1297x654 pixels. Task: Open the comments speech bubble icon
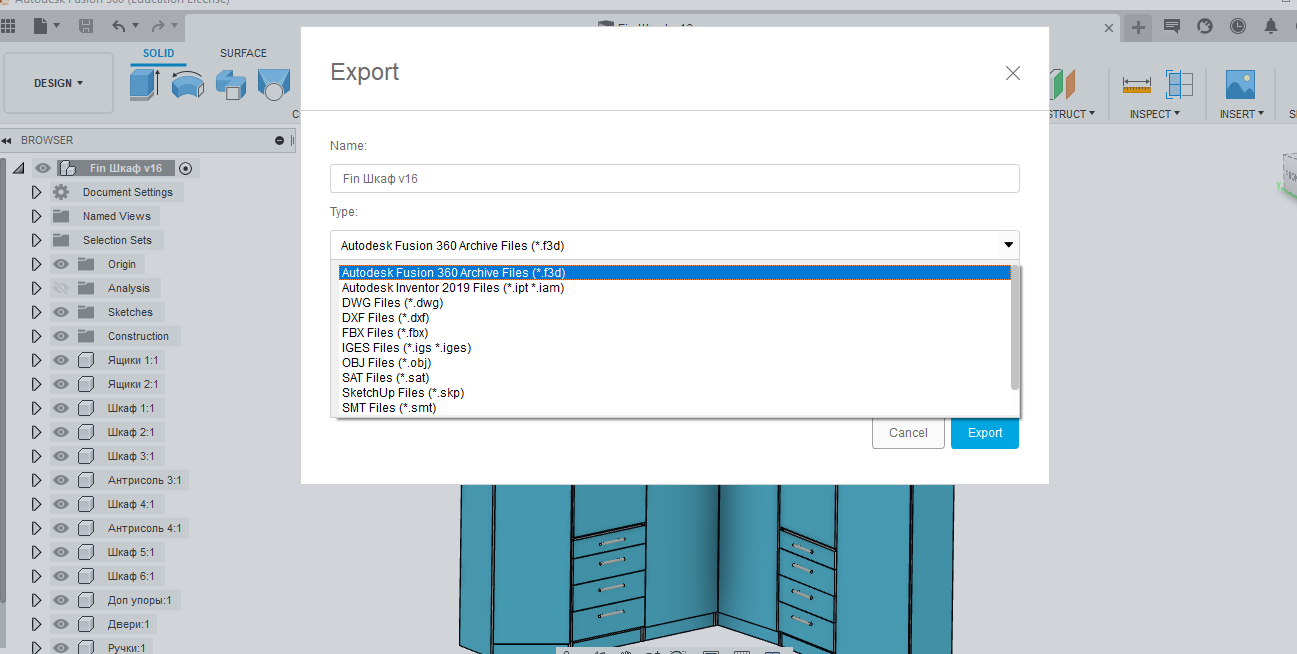1172,27
